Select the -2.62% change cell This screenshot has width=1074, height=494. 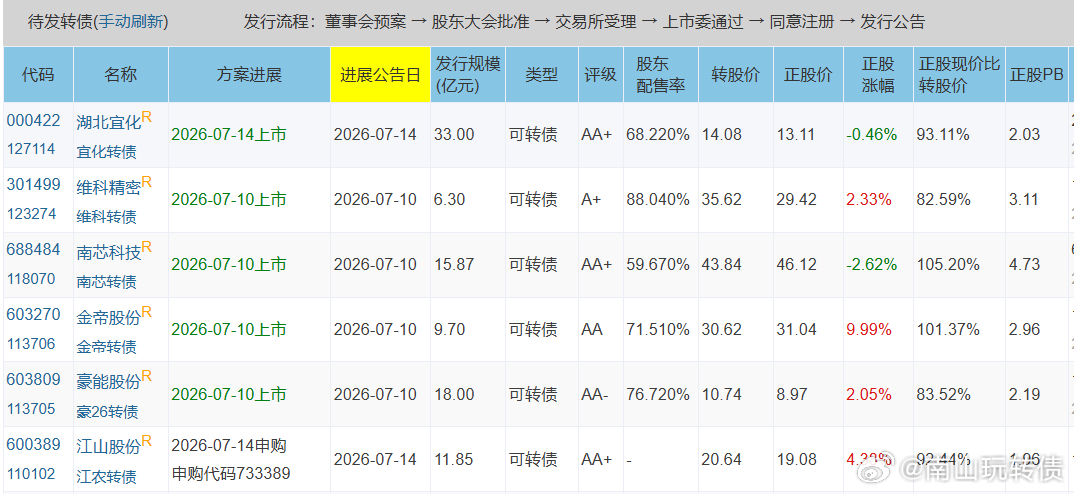coord(872,265)
